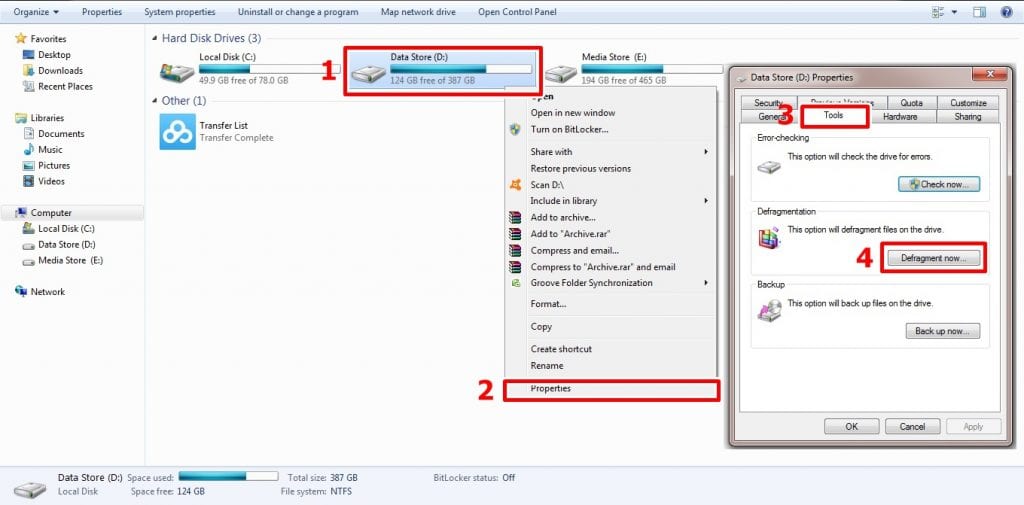Screen dimensions: 1024x505
Task: Click Map network drive
Action: coord(419,12)
